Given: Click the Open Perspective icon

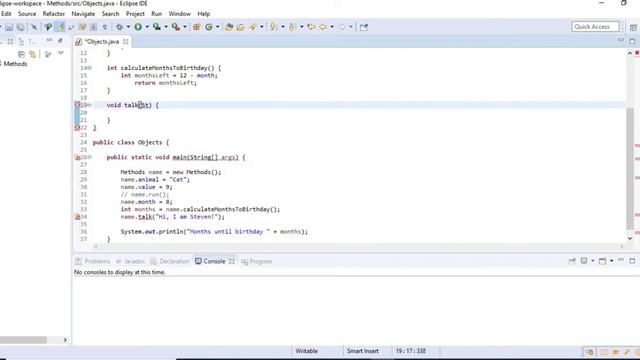Looking at the screenshot, I should click(633, 27).
